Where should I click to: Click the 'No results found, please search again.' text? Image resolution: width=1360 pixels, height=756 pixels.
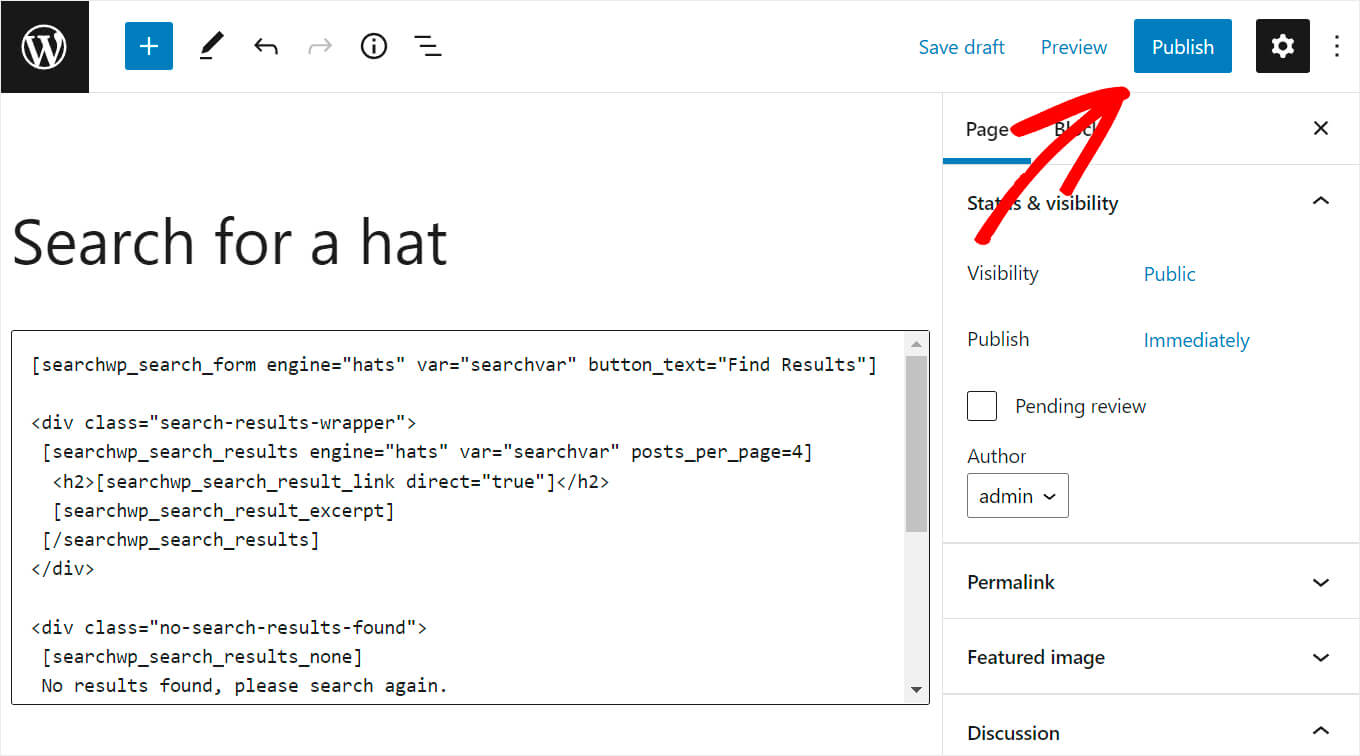(x=245, y=686)
